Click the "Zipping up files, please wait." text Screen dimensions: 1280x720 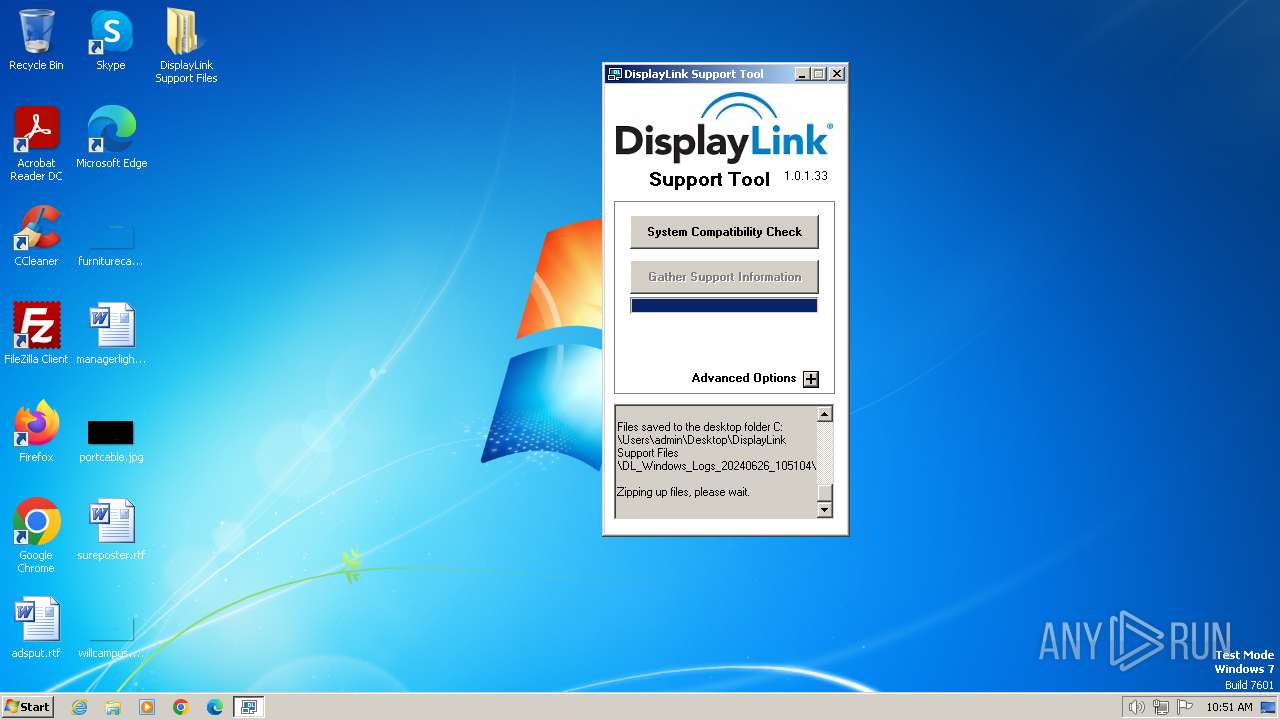[683, 492]
